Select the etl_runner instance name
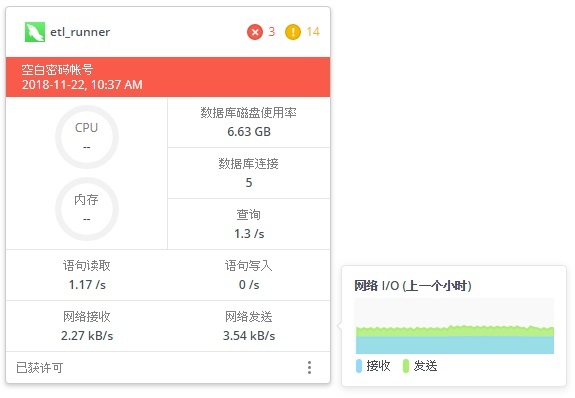Image resolution: width=575 pixels, height=398 pixels. pyautogui.click(x=80, y=32)
